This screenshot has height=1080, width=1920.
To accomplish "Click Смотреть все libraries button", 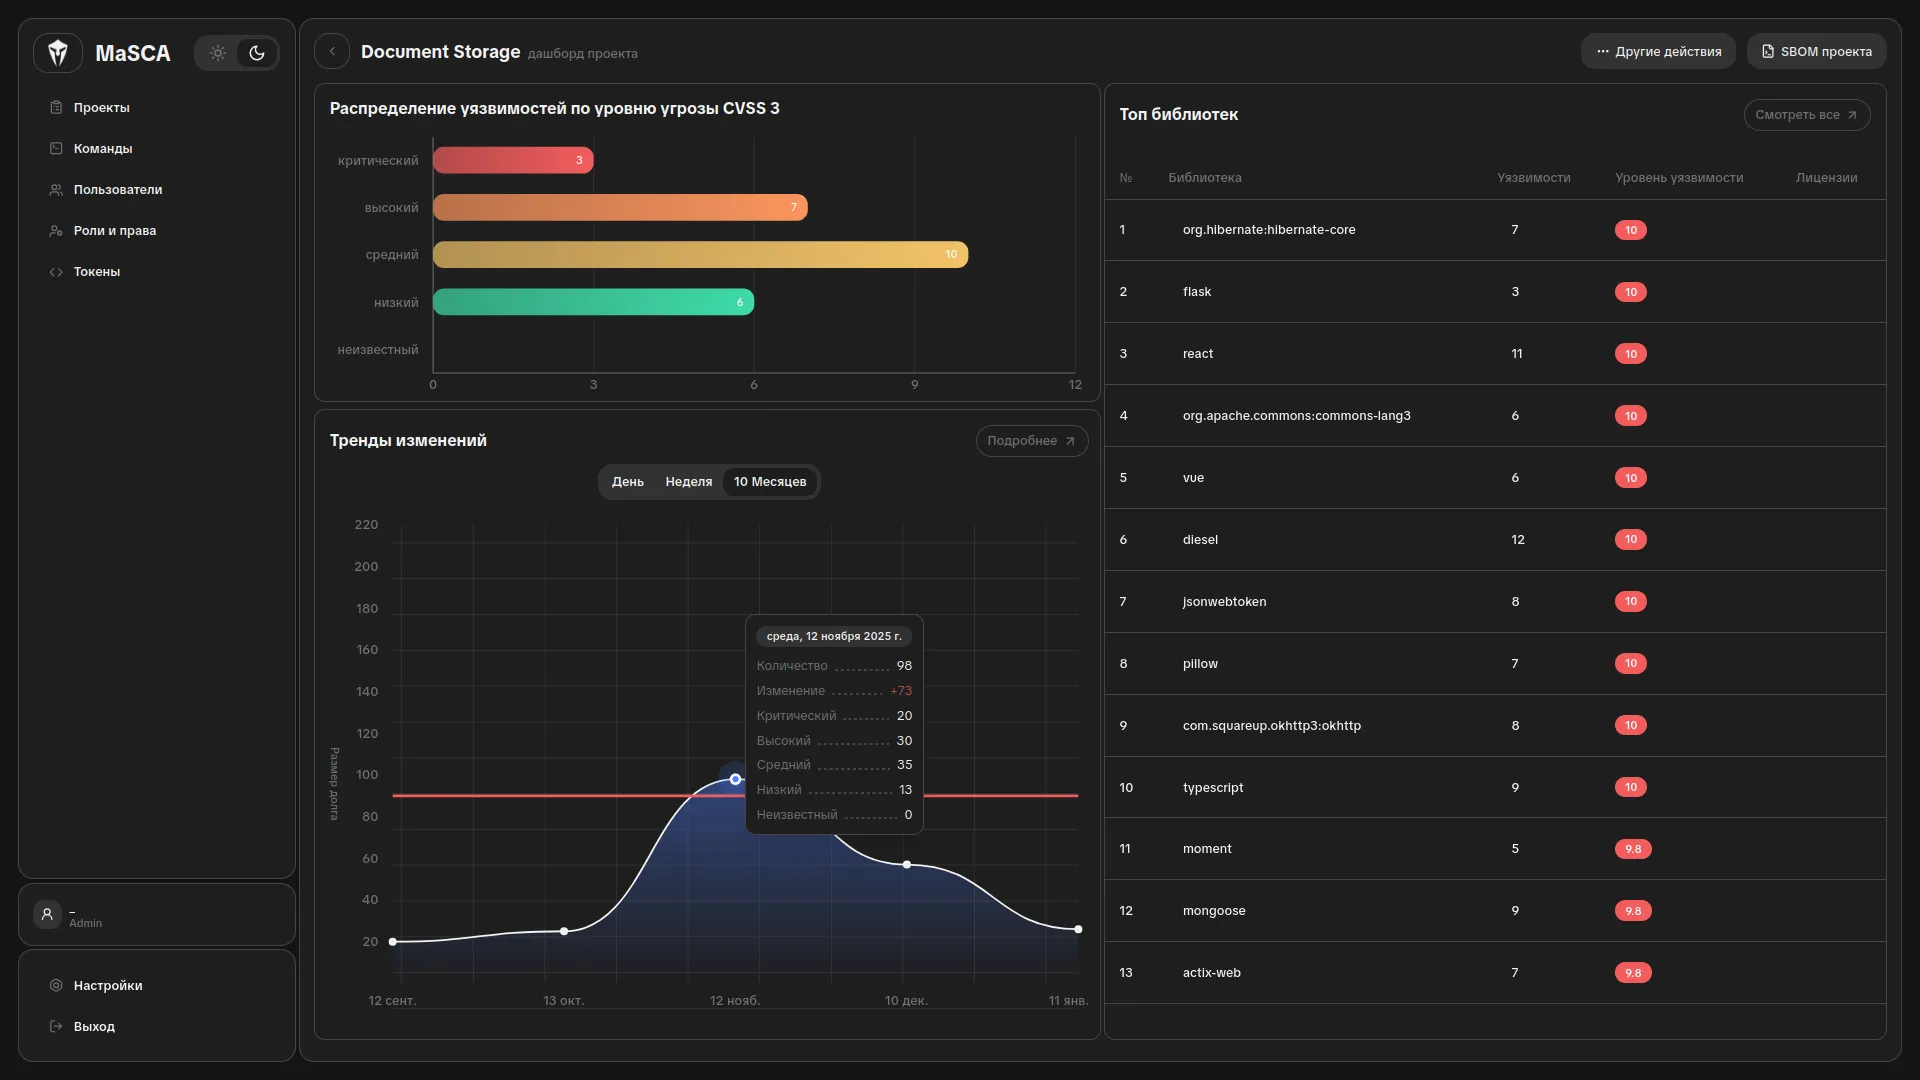I will click(1806, 115).
